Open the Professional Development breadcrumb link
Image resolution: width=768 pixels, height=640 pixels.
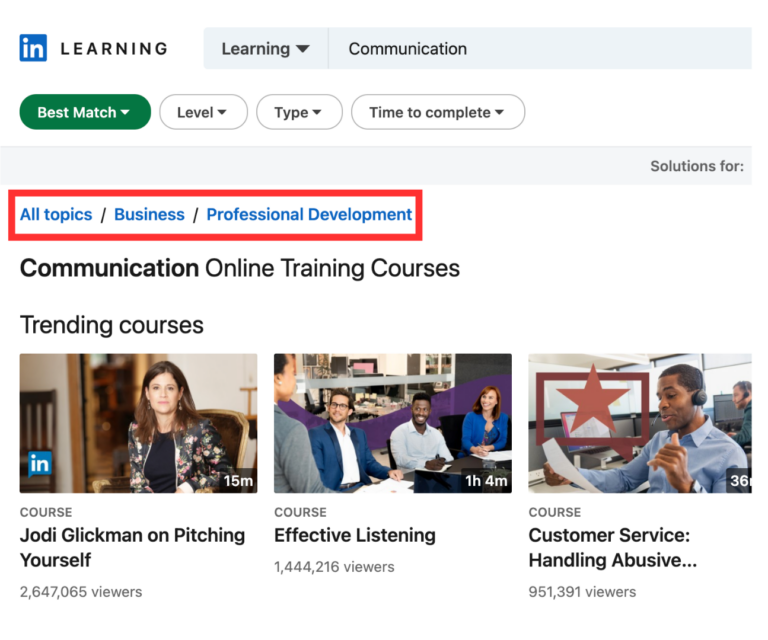pos(309,214)
